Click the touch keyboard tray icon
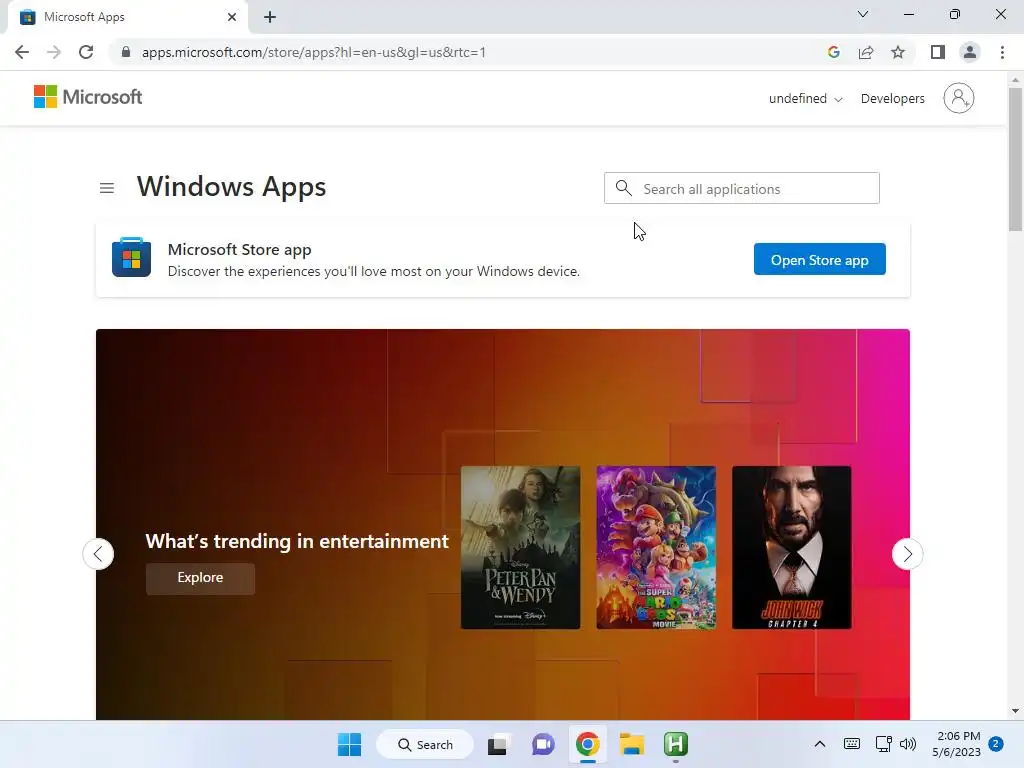1024x768 pixels. pos(852,744)
